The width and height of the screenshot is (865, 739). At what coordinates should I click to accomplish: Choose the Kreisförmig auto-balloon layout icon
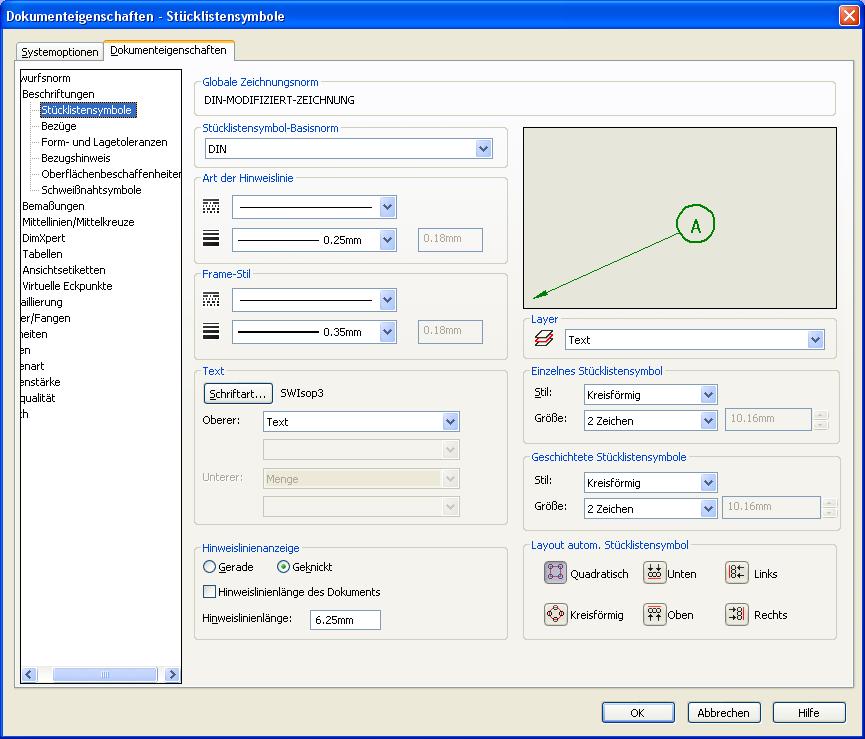click(555, 614)
